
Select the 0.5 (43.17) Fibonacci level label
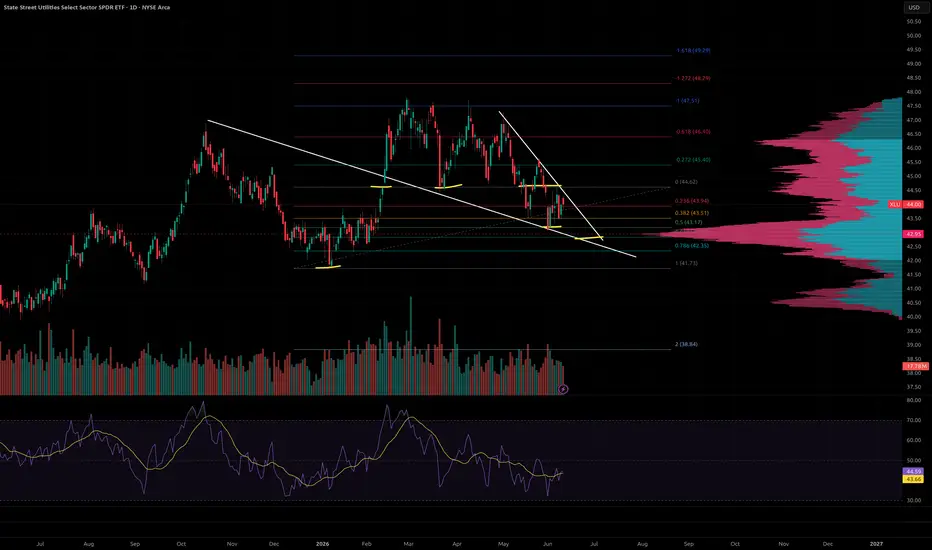tap(688, 222)
